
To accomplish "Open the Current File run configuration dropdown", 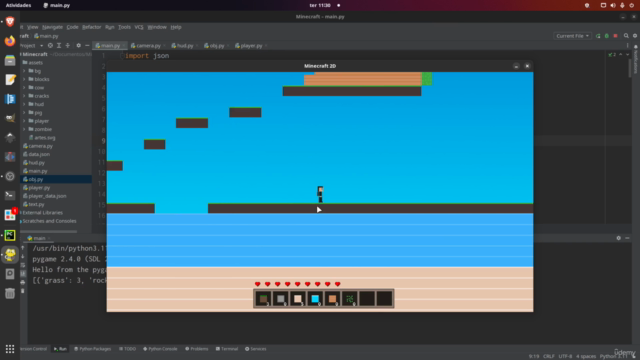I will (573, 36).
